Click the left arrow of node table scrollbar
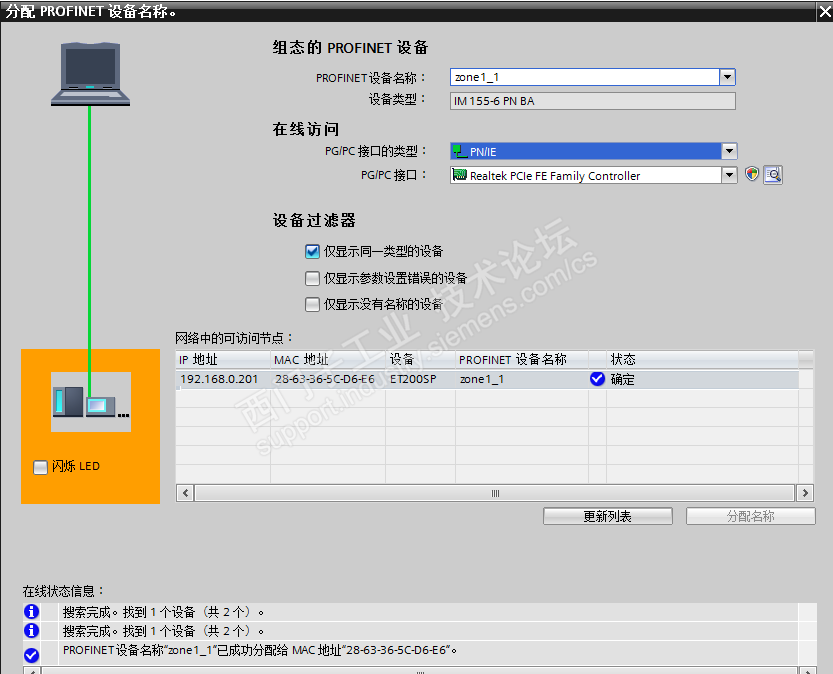 tap(185, 493)
